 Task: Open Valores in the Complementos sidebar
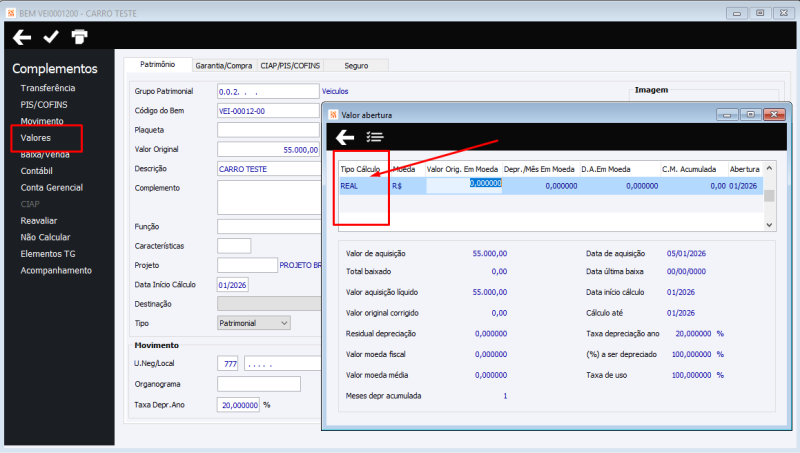(x=36, y=138)
